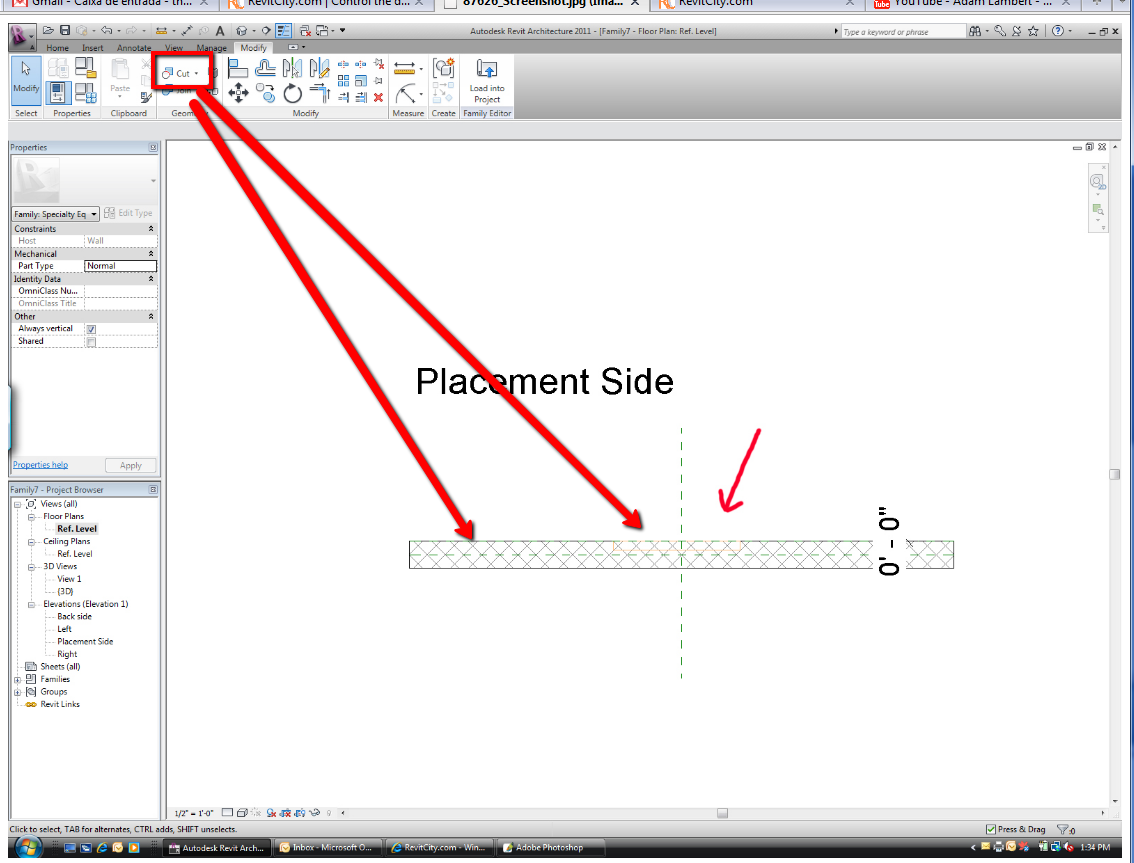
Task: Open the Properties help link
Action: point(40,465)
